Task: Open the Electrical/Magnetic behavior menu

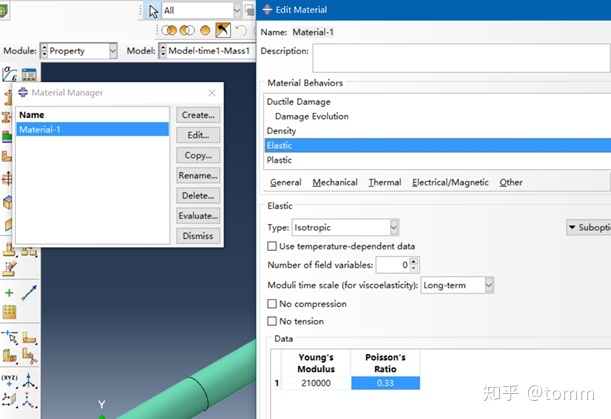Action: pos(450,182)
